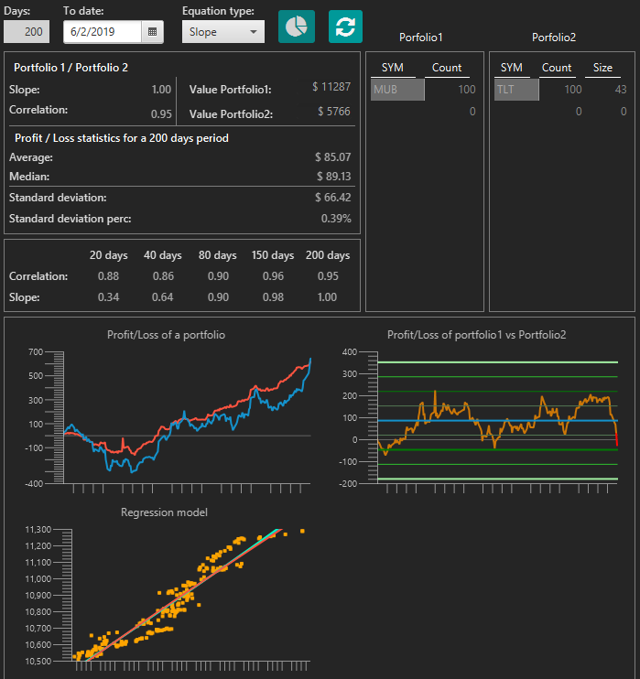Screen dimensions: 640x679
Task: Click the Count column header in Portfolio1 table
Action: tap(446, 68)
